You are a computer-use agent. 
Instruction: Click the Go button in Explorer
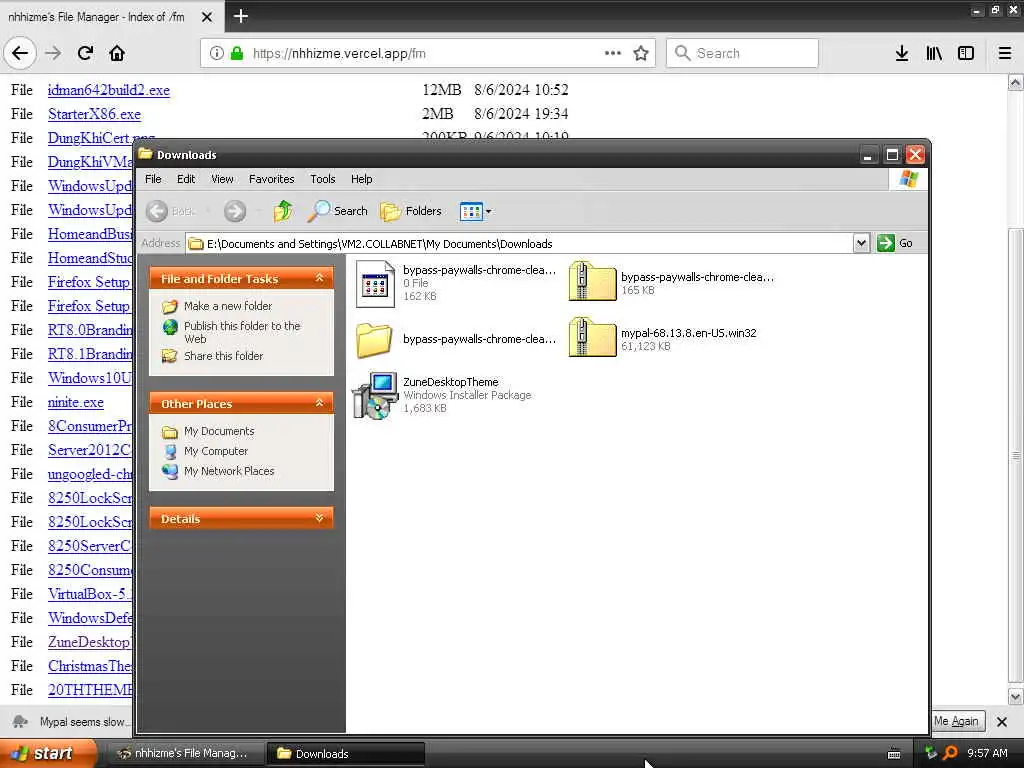click(895, 243)
